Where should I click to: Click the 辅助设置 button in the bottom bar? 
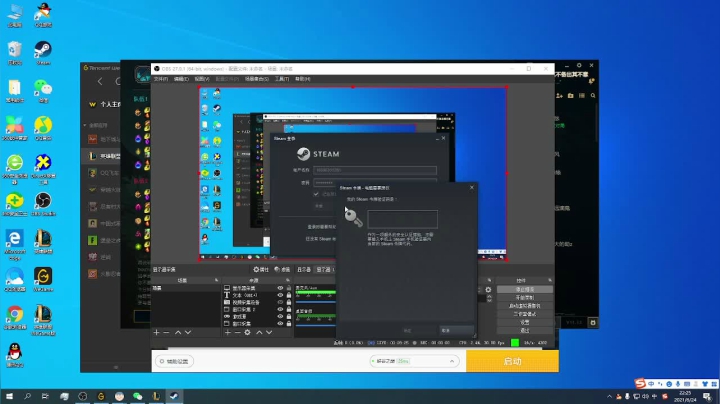coord(174,361)
